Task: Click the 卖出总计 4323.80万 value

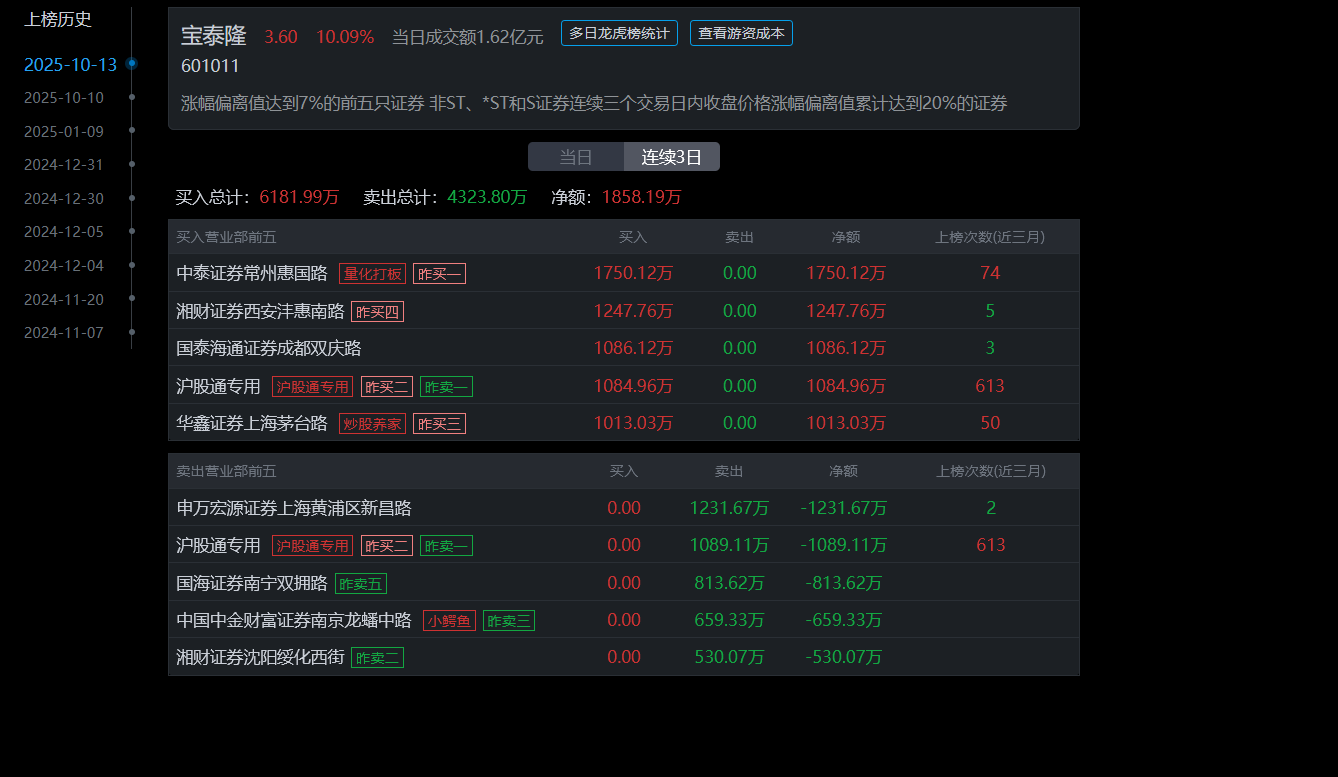Action: (x=487, y=197)
